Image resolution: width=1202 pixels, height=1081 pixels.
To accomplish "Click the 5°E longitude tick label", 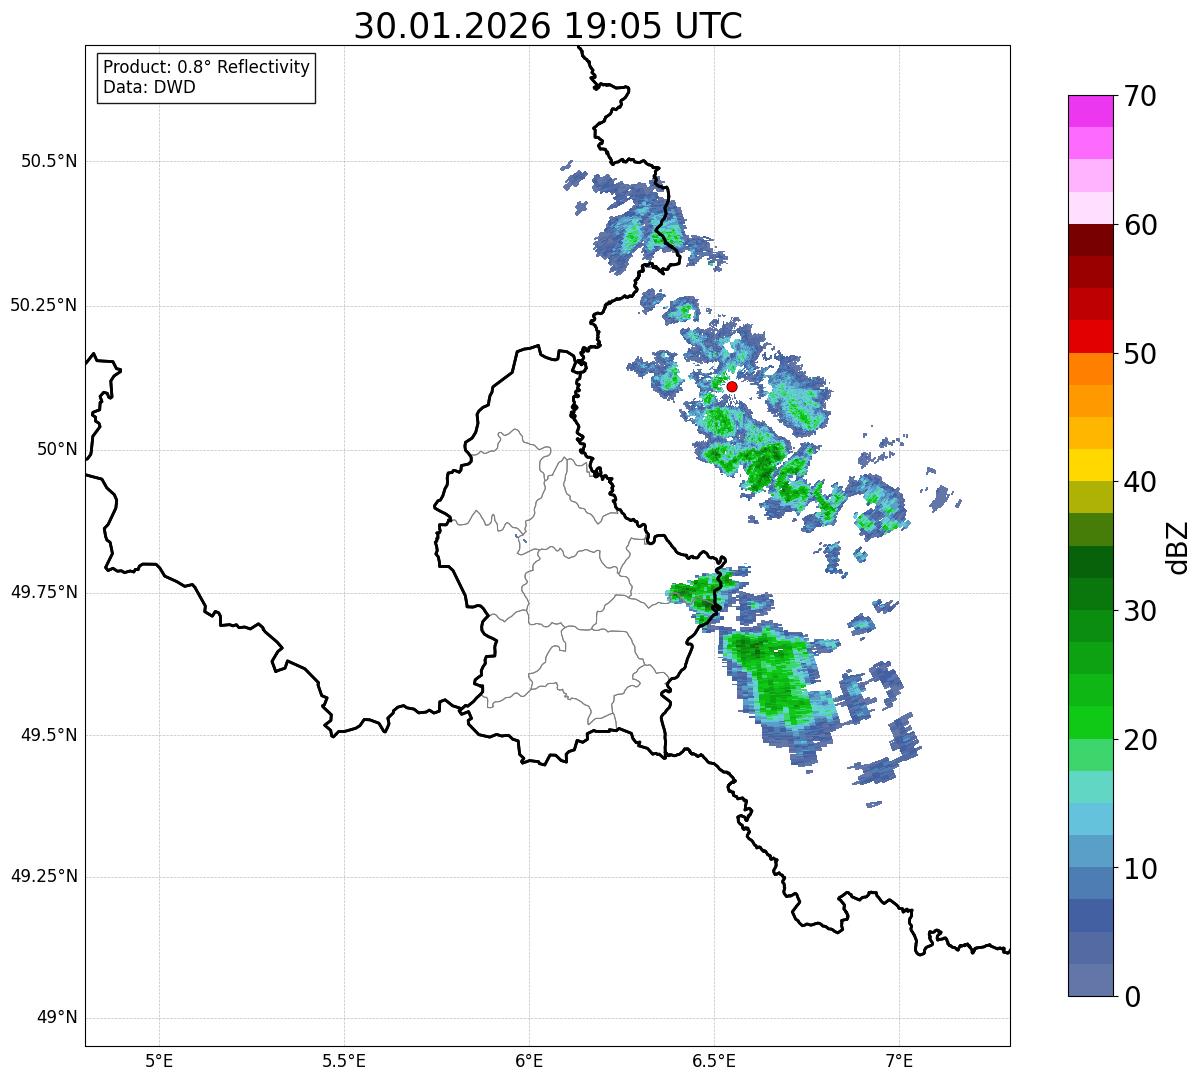I will tap(159, 1061).
